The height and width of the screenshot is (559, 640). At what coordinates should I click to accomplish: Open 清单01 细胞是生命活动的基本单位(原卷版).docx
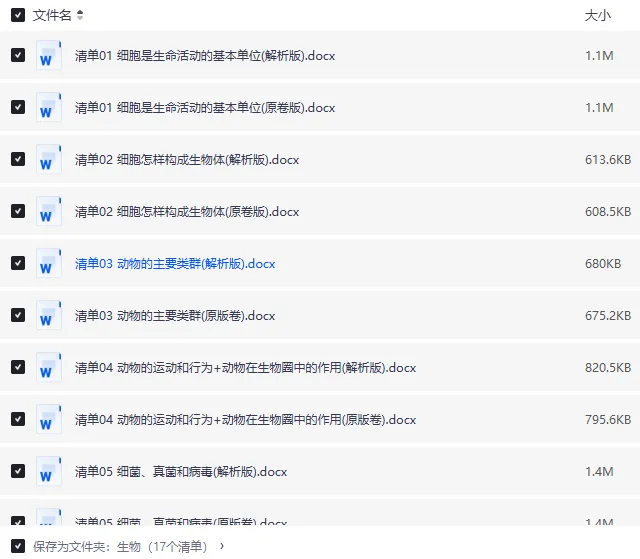pos(205,108)
